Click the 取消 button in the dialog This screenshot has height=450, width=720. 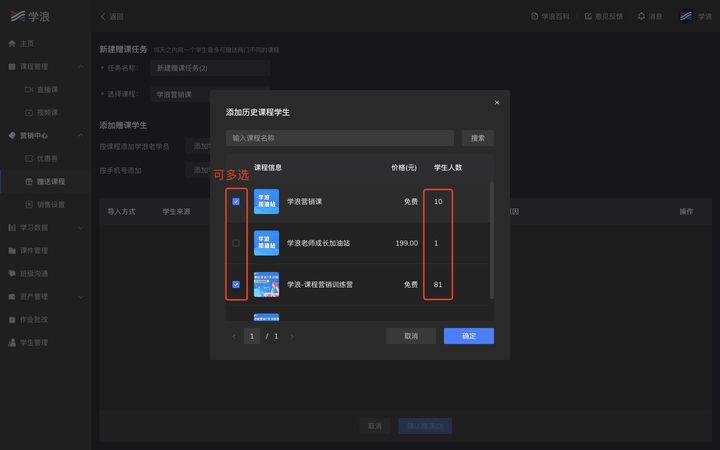click(411, 336)
